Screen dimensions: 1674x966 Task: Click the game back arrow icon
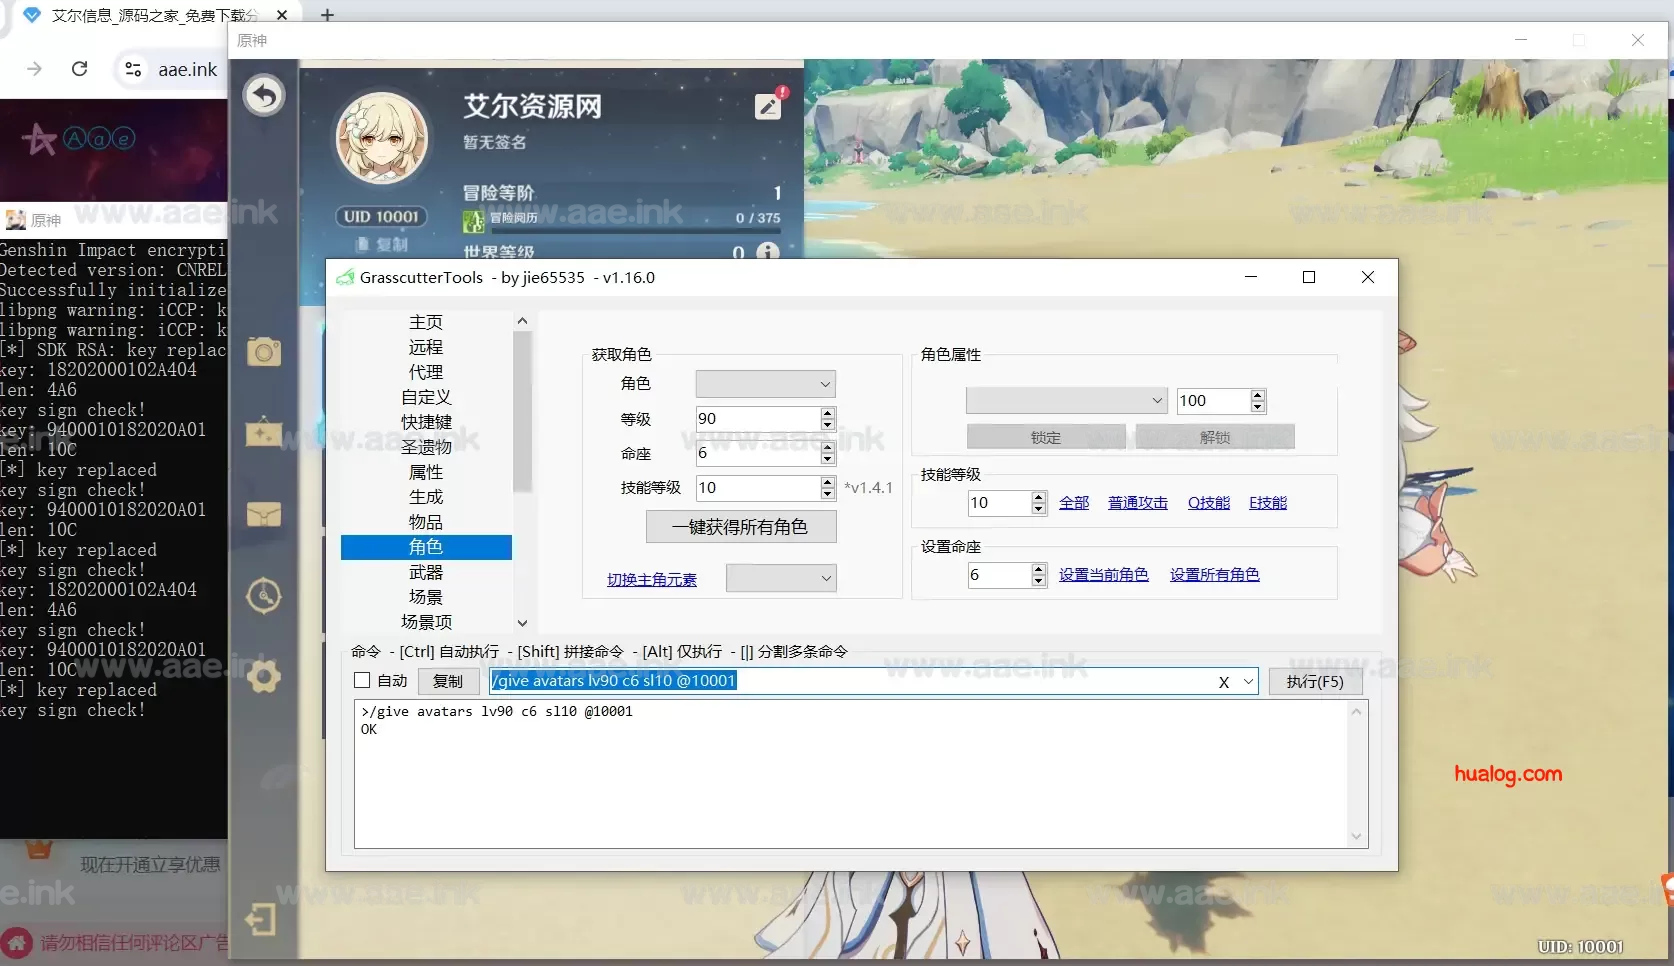(x=264, y=96)
